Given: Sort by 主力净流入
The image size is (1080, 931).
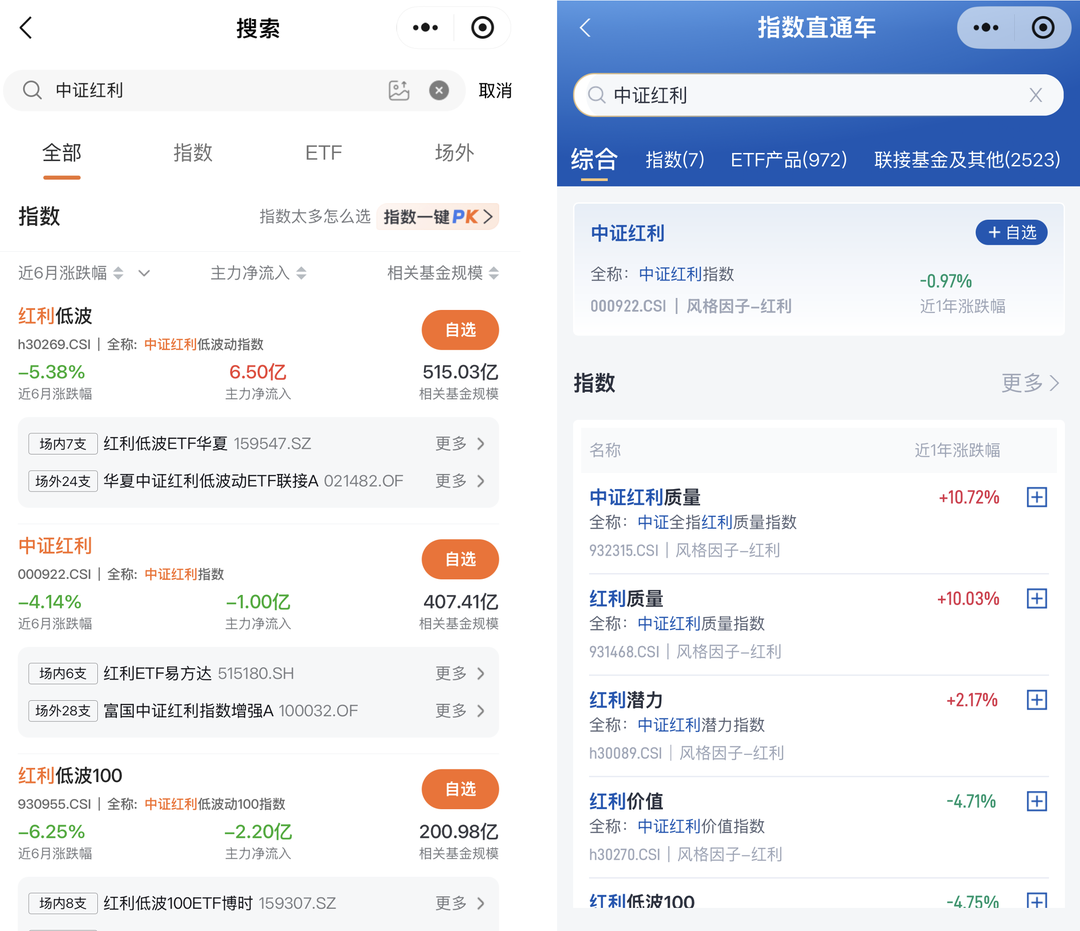Looking at the screenshot, I should (x=258, y=273).
